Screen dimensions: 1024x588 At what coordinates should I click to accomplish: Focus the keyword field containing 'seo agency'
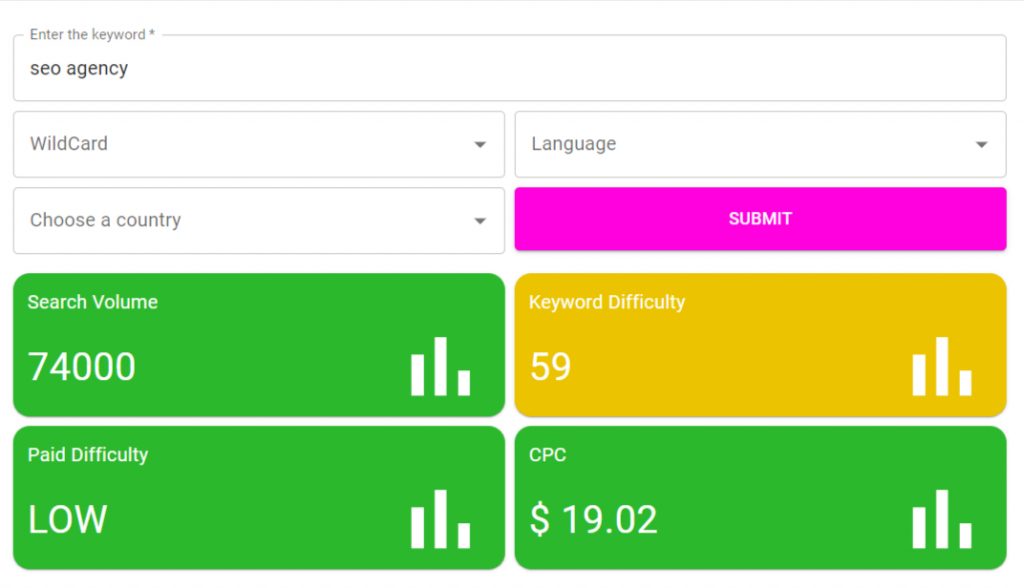[x=508, y=69]
